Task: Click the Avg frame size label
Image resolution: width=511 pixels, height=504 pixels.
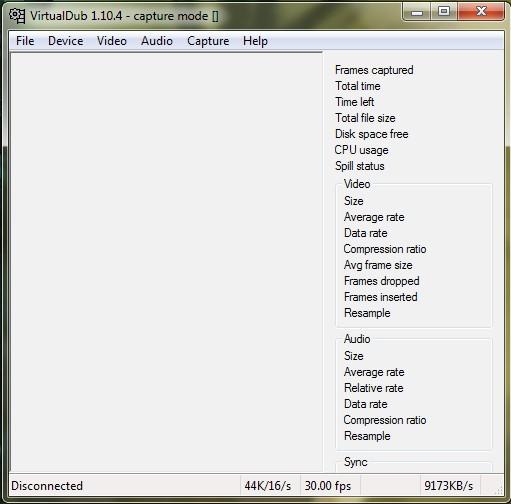Action: tap(378, 265)
